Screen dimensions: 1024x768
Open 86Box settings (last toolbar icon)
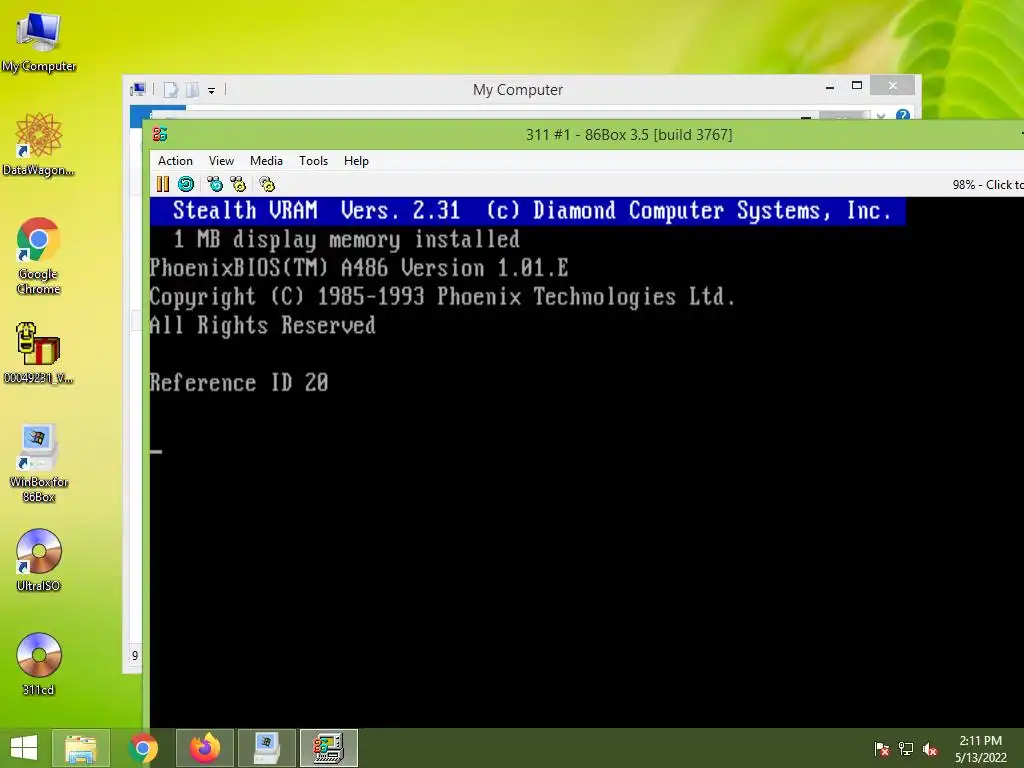pos(267,184)
